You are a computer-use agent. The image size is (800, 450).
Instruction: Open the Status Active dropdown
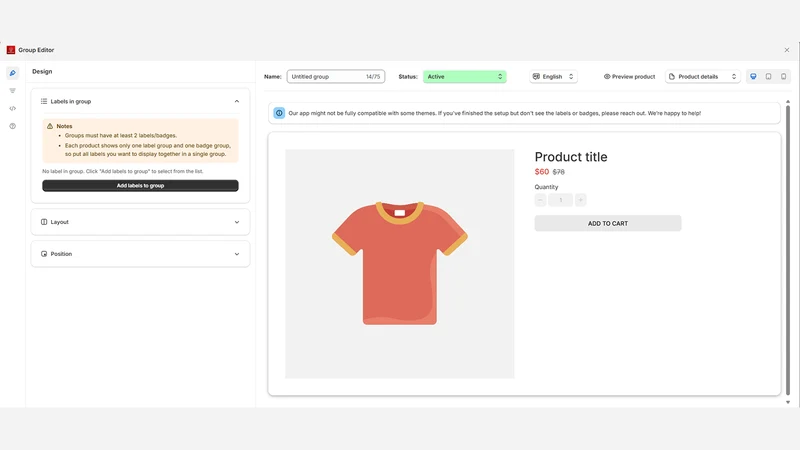464,77
